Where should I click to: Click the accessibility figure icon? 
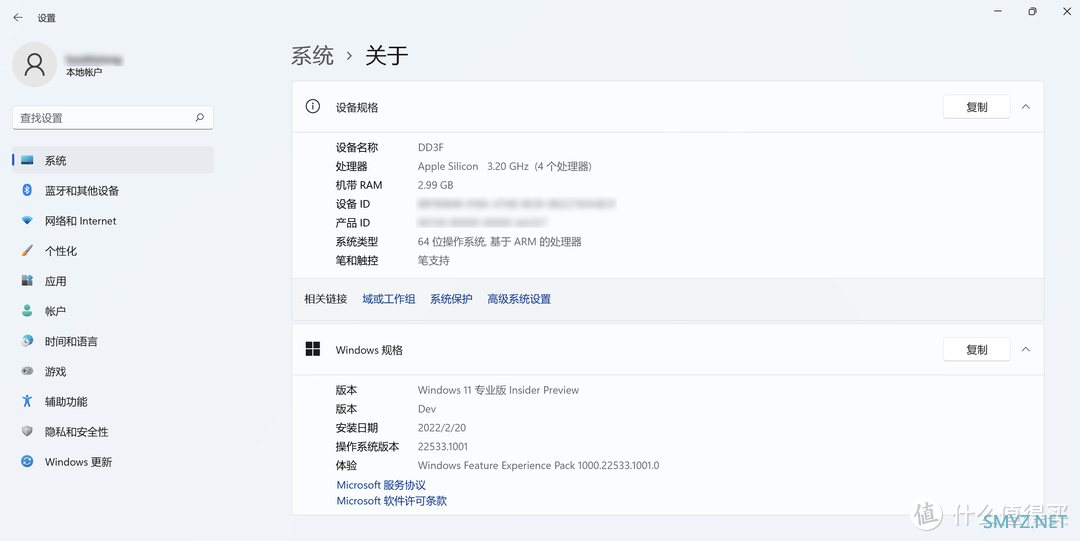pos(27,401)
